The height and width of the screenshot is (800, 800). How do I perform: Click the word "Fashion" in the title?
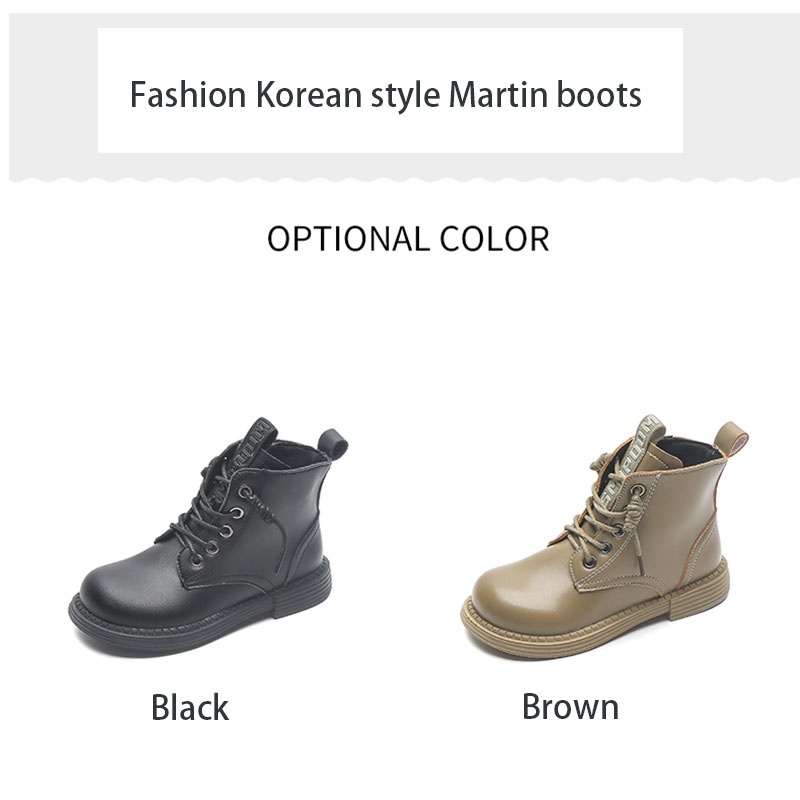pyautogui.click(x=188, y=94)
